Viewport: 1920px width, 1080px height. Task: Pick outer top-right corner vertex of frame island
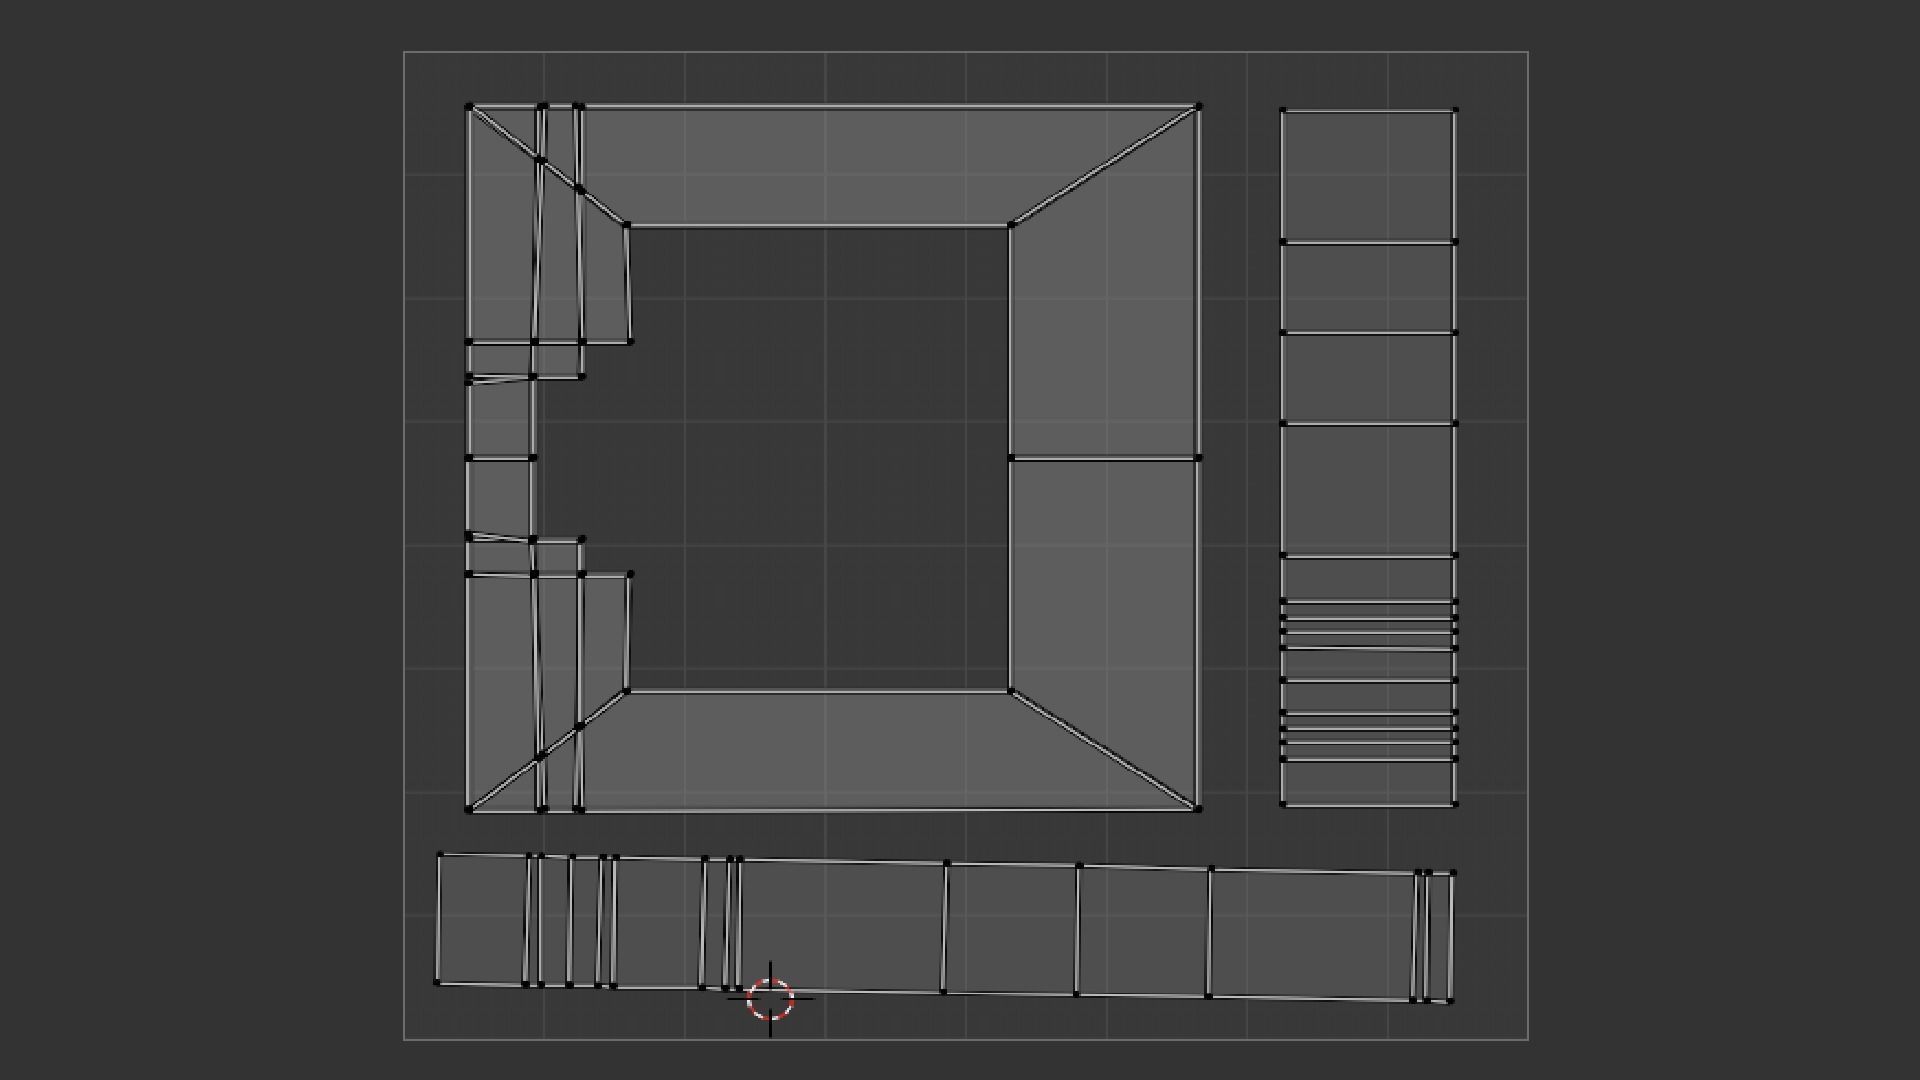click(x=1198, y=107)
